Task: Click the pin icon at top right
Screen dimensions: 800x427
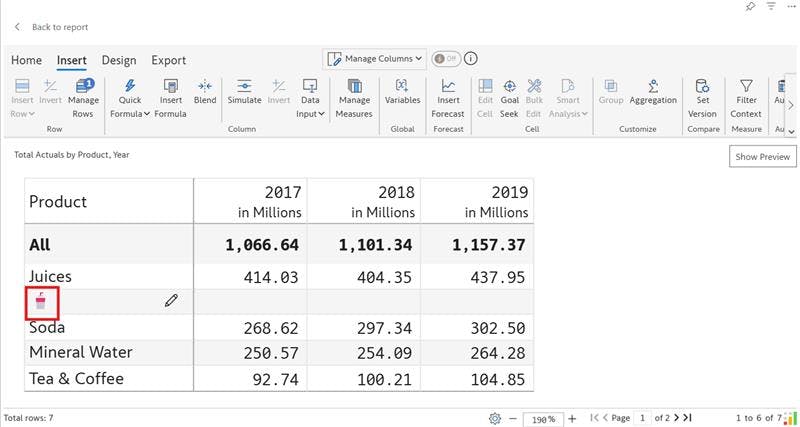Action: tap(751, 6)
